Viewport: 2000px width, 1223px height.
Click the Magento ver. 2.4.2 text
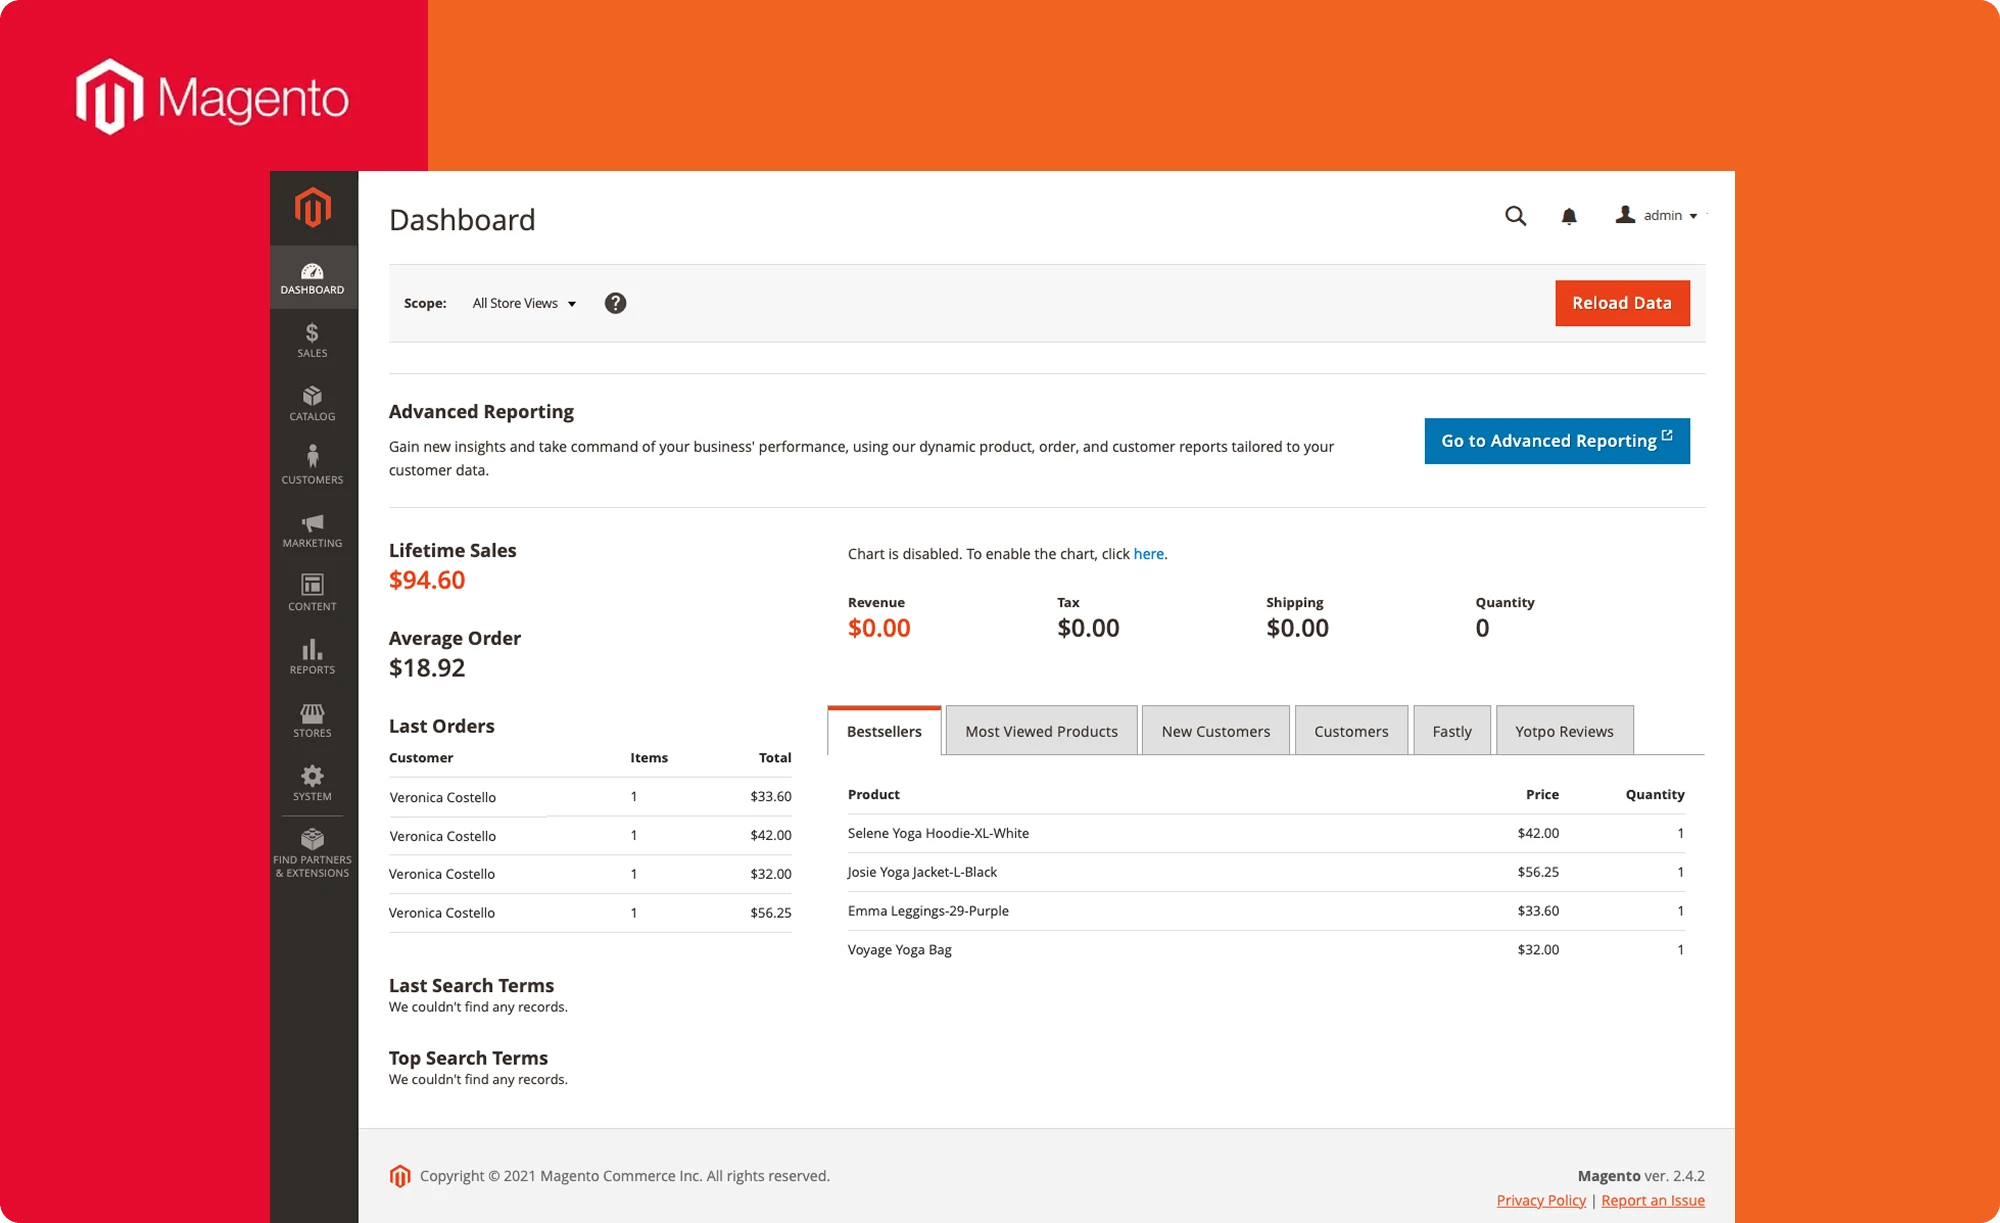click(1641, 1176)
